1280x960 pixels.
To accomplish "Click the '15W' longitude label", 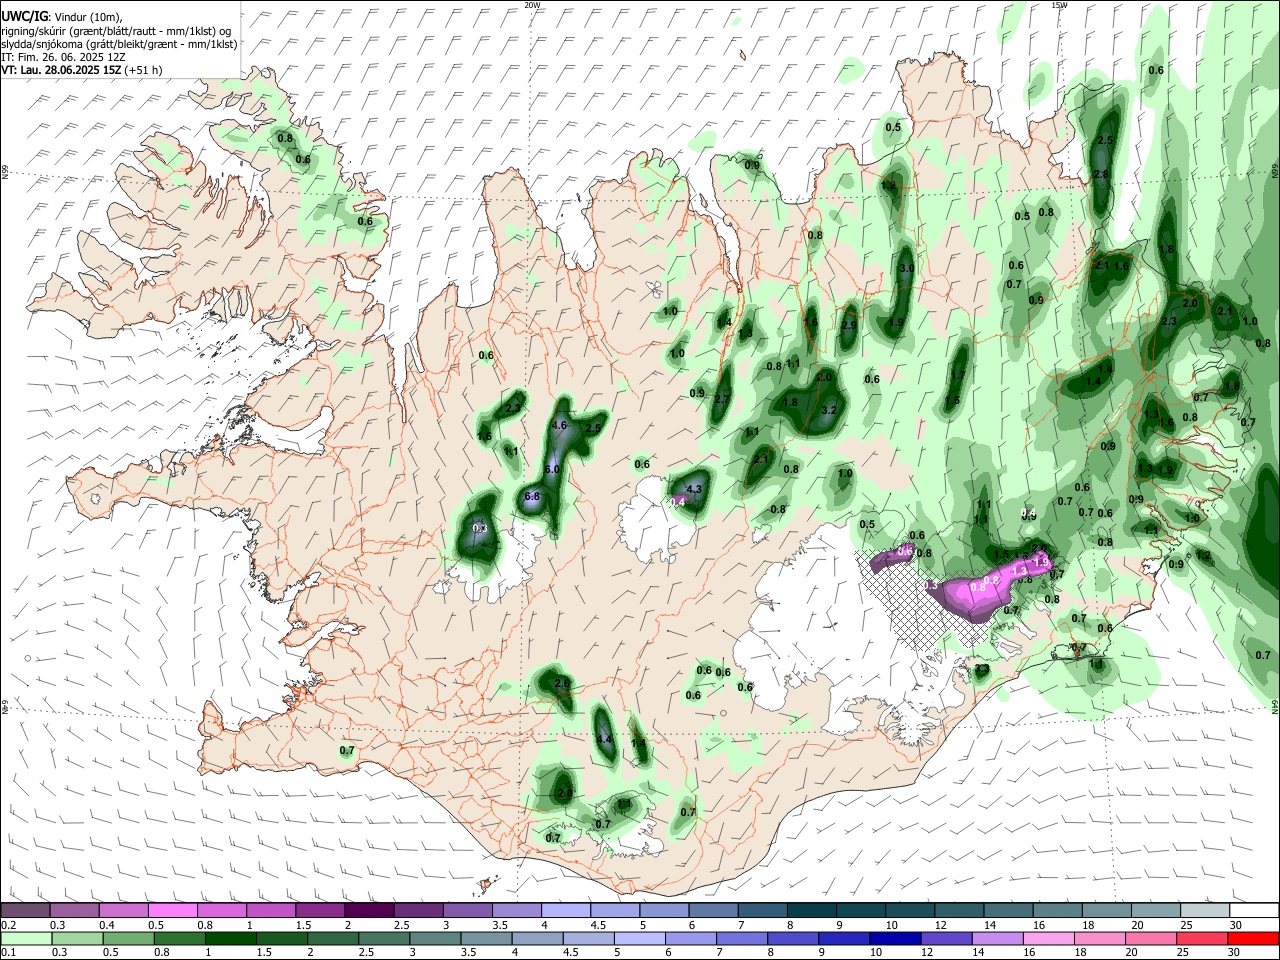I will coord(1060,5).
